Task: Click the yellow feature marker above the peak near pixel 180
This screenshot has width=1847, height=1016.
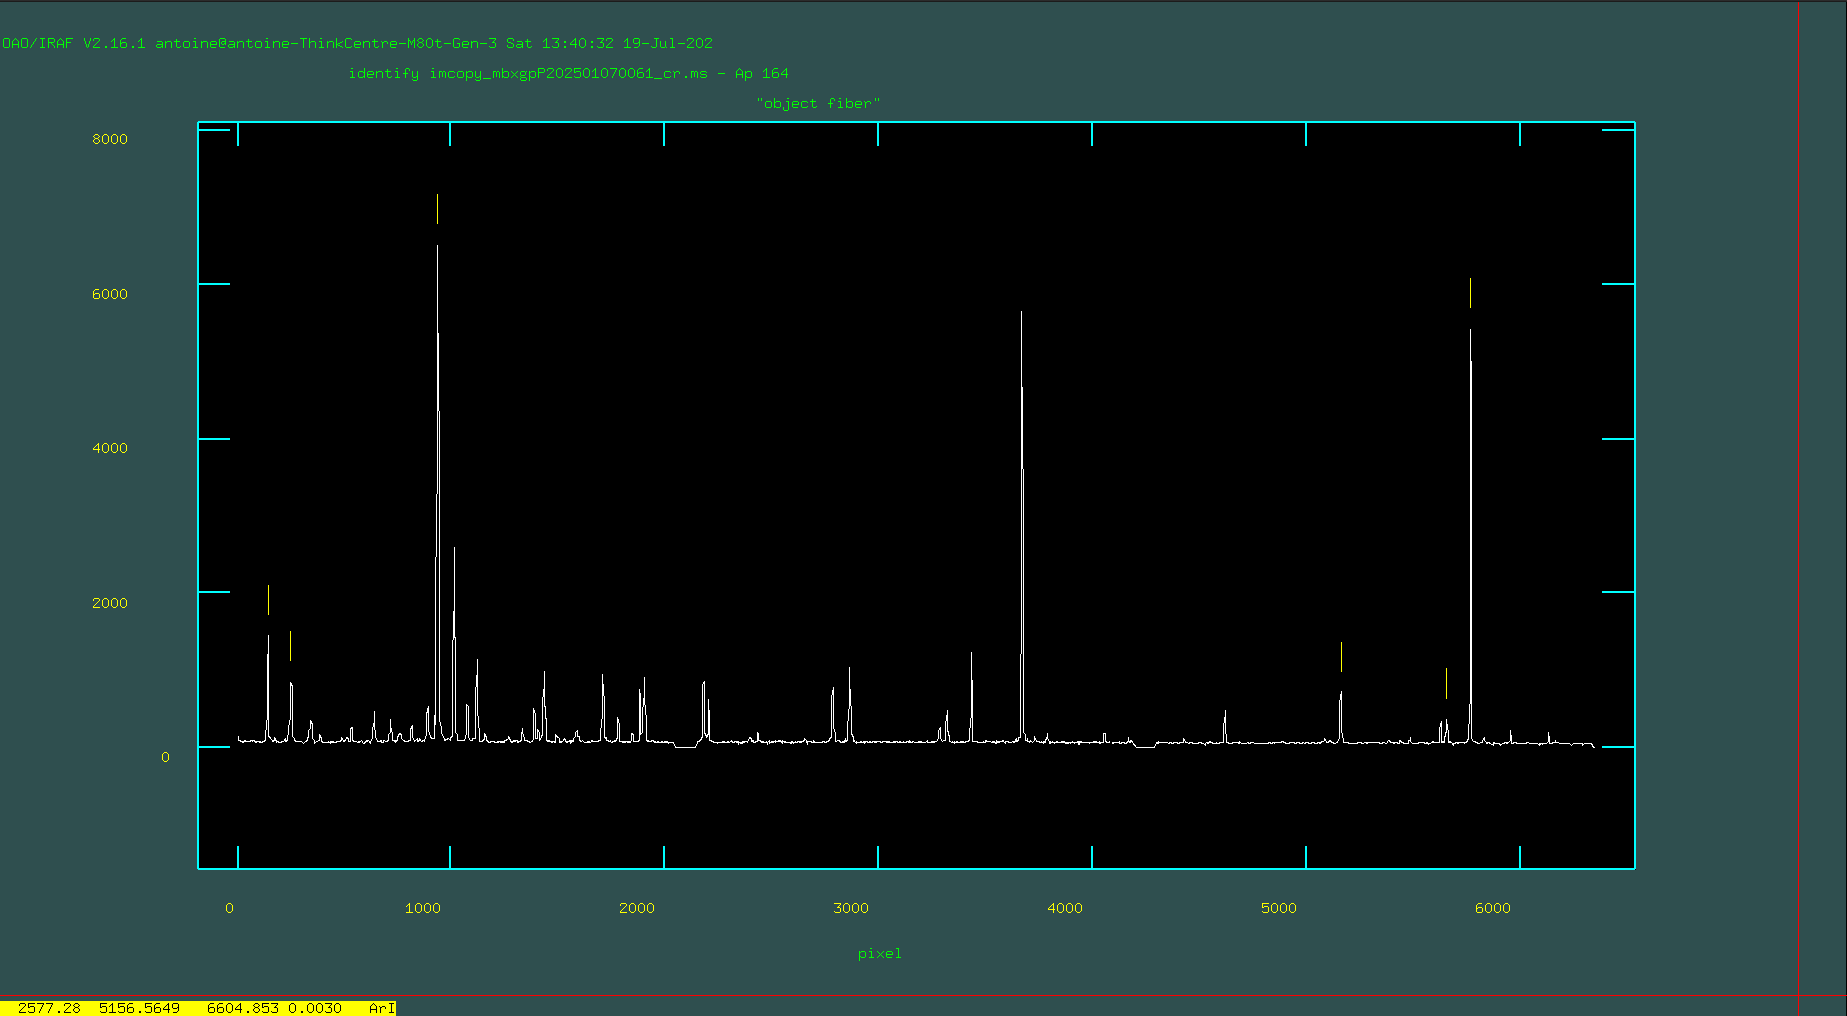Action: click(x=268, y=600)
